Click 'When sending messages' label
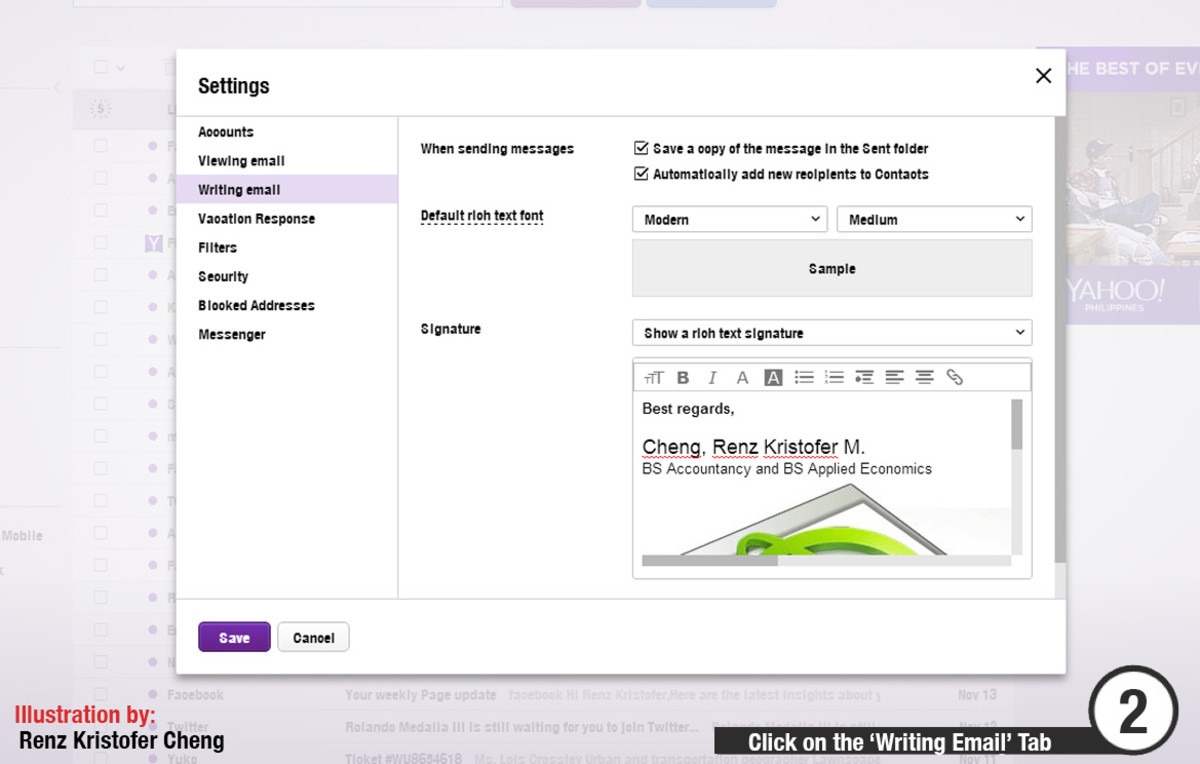Viewport: 1200px width, 764px height. pyautogui.click(x=497, y=149)
